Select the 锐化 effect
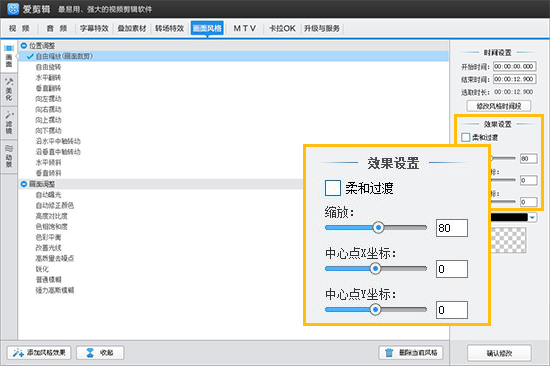Viewport: 550px width, 366px height. tap(42, 269)
